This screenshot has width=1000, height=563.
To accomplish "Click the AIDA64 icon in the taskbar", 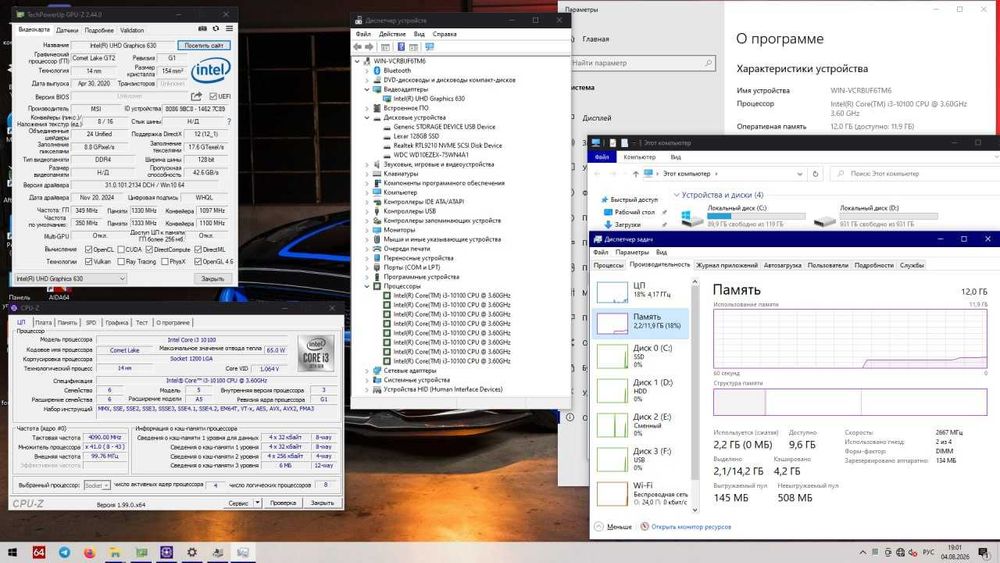I will click(x=39, y=552).
